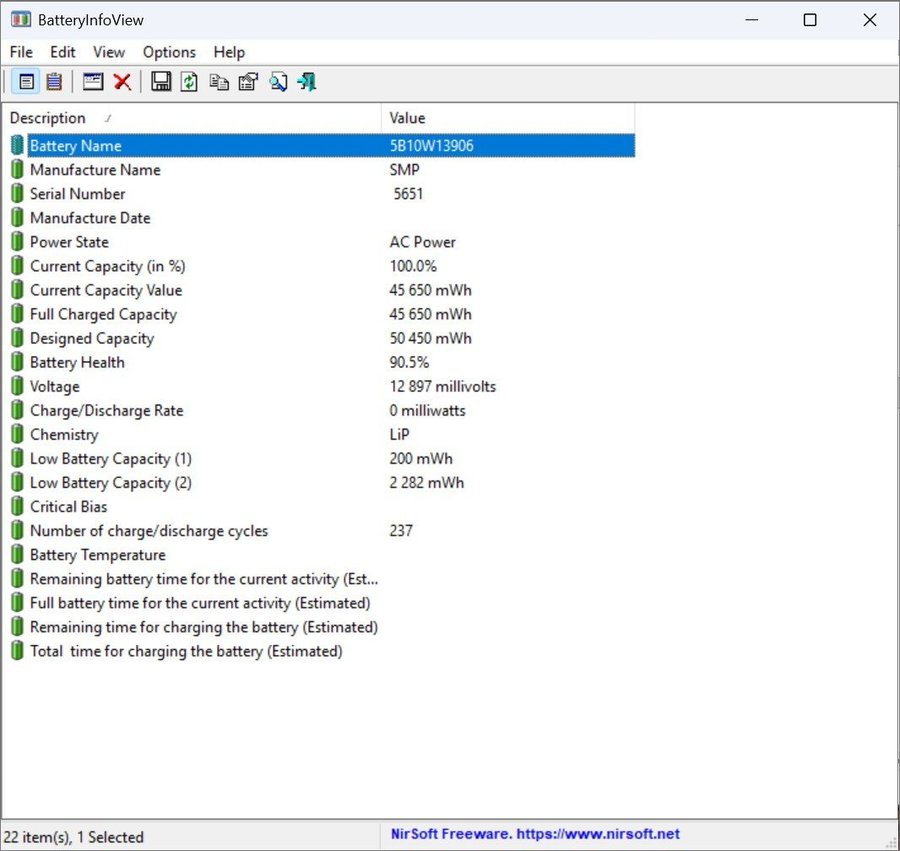The width and height of the screenshot is (900, 851).
Task: Select the Battery Health row
Action: [x=77, y=363]
